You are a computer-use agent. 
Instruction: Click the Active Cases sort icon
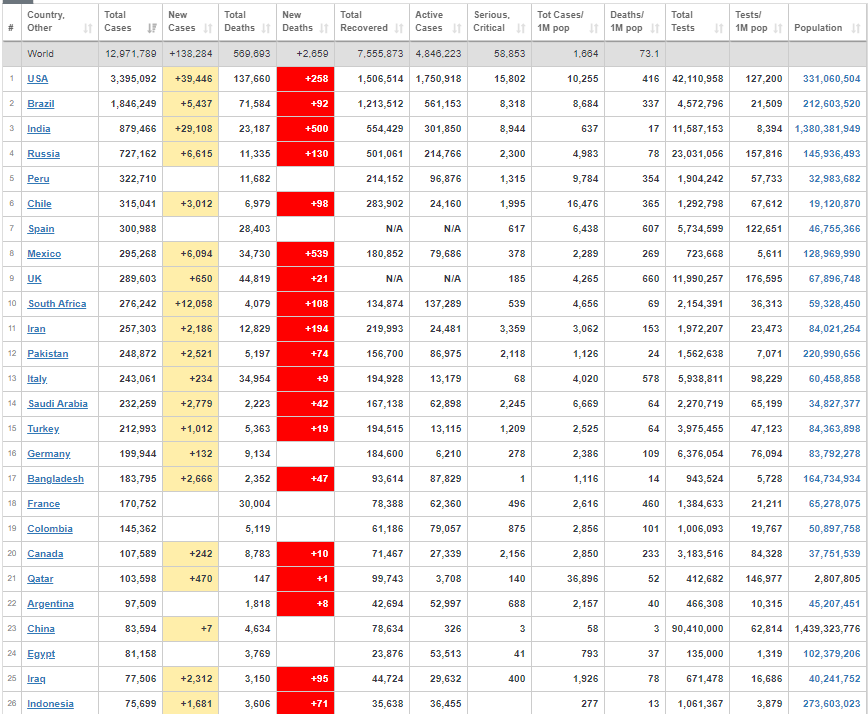coord(458,28)
